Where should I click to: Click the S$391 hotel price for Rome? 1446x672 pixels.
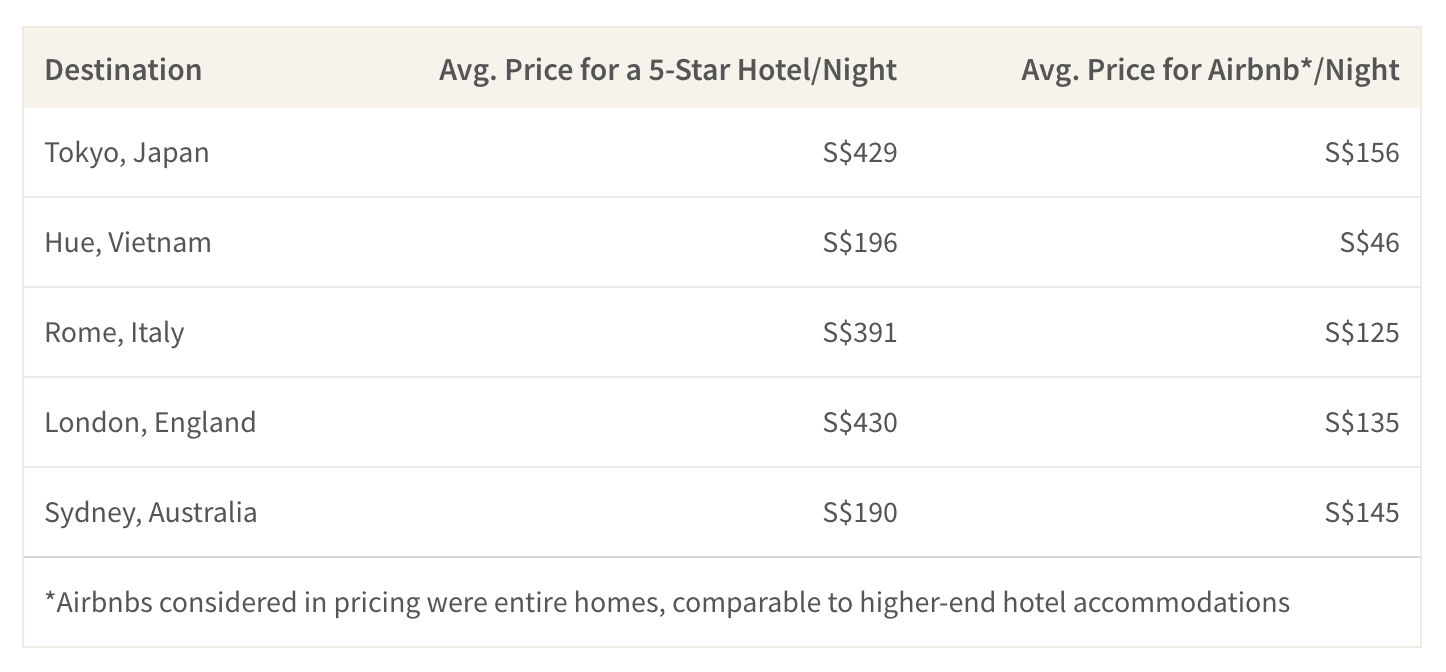coord(860,333)
